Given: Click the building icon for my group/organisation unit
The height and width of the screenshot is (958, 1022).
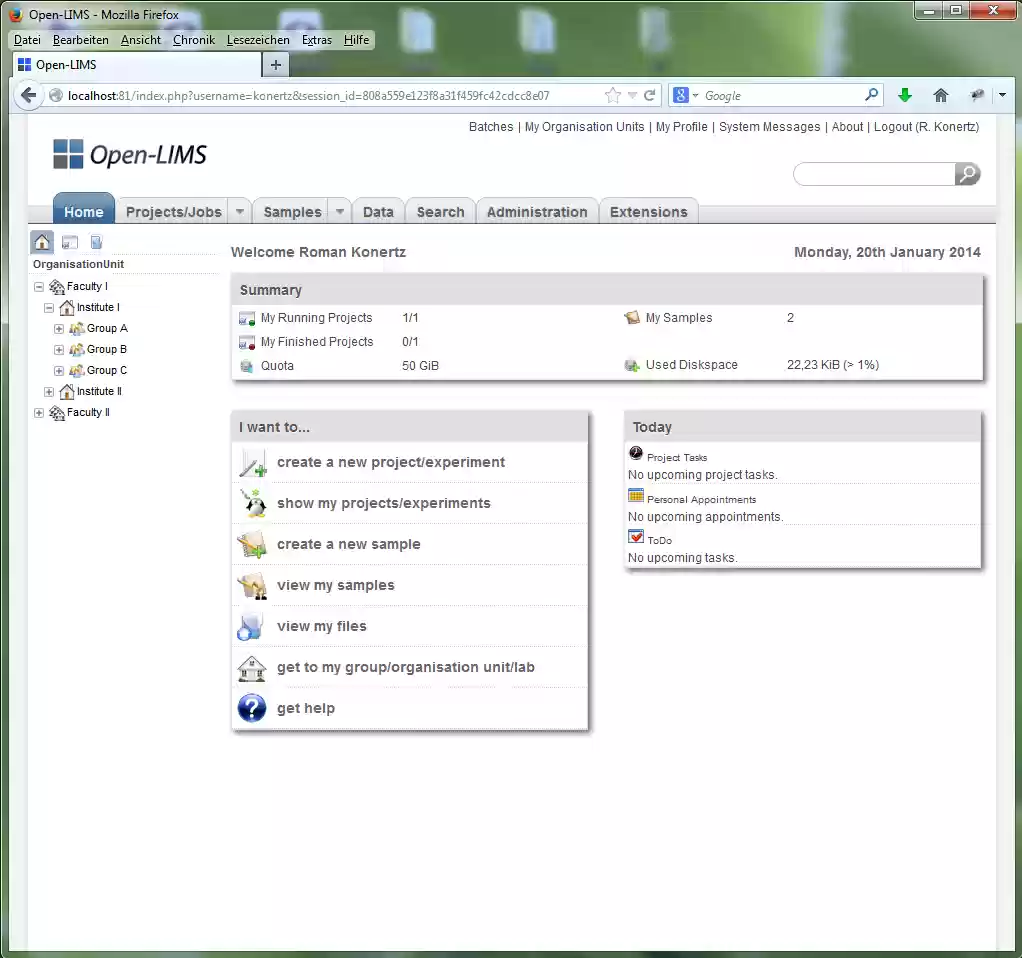Looking at the screenshot, I should pos(251,667).
